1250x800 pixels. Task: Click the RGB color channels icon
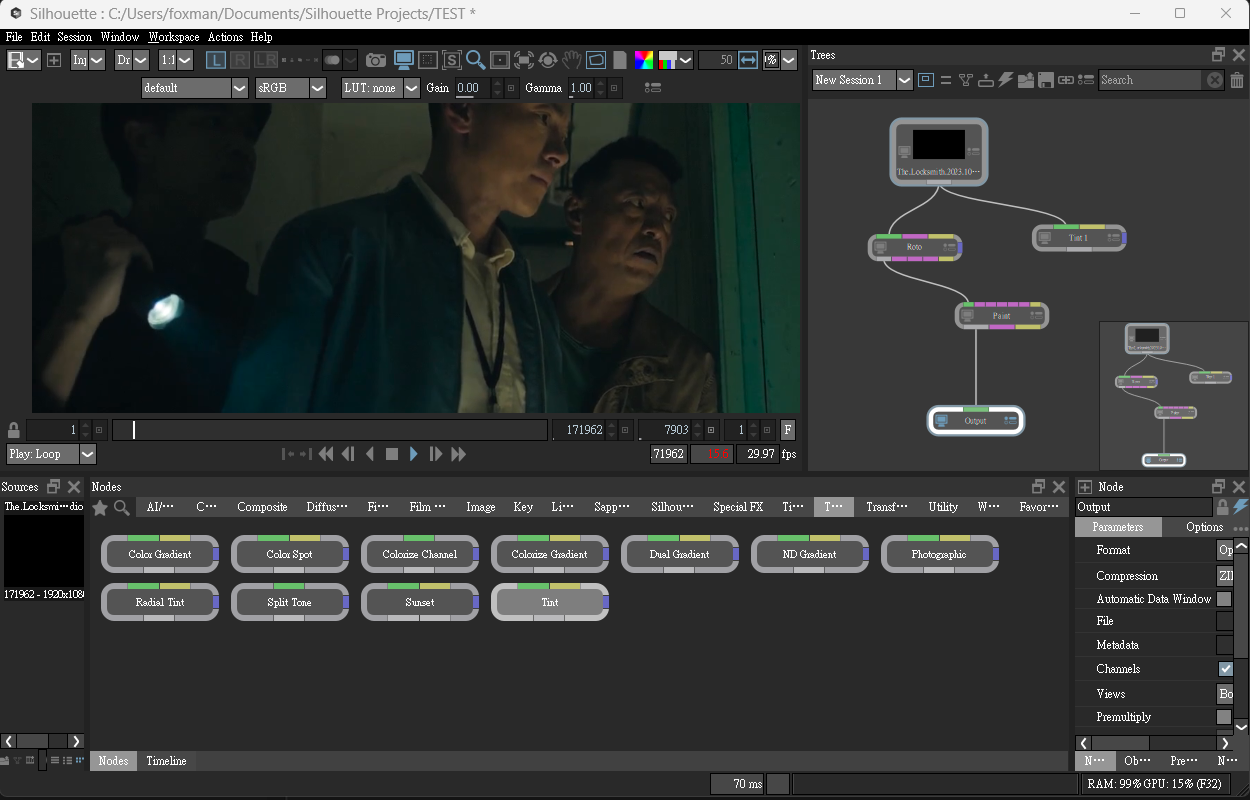point(644,60)
